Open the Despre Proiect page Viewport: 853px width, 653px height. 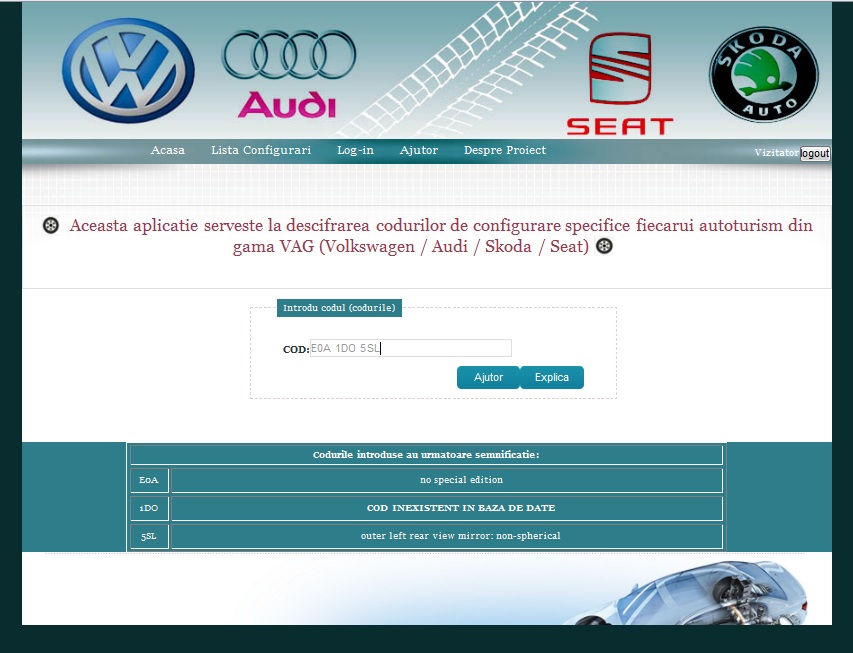tap(505, 150)
